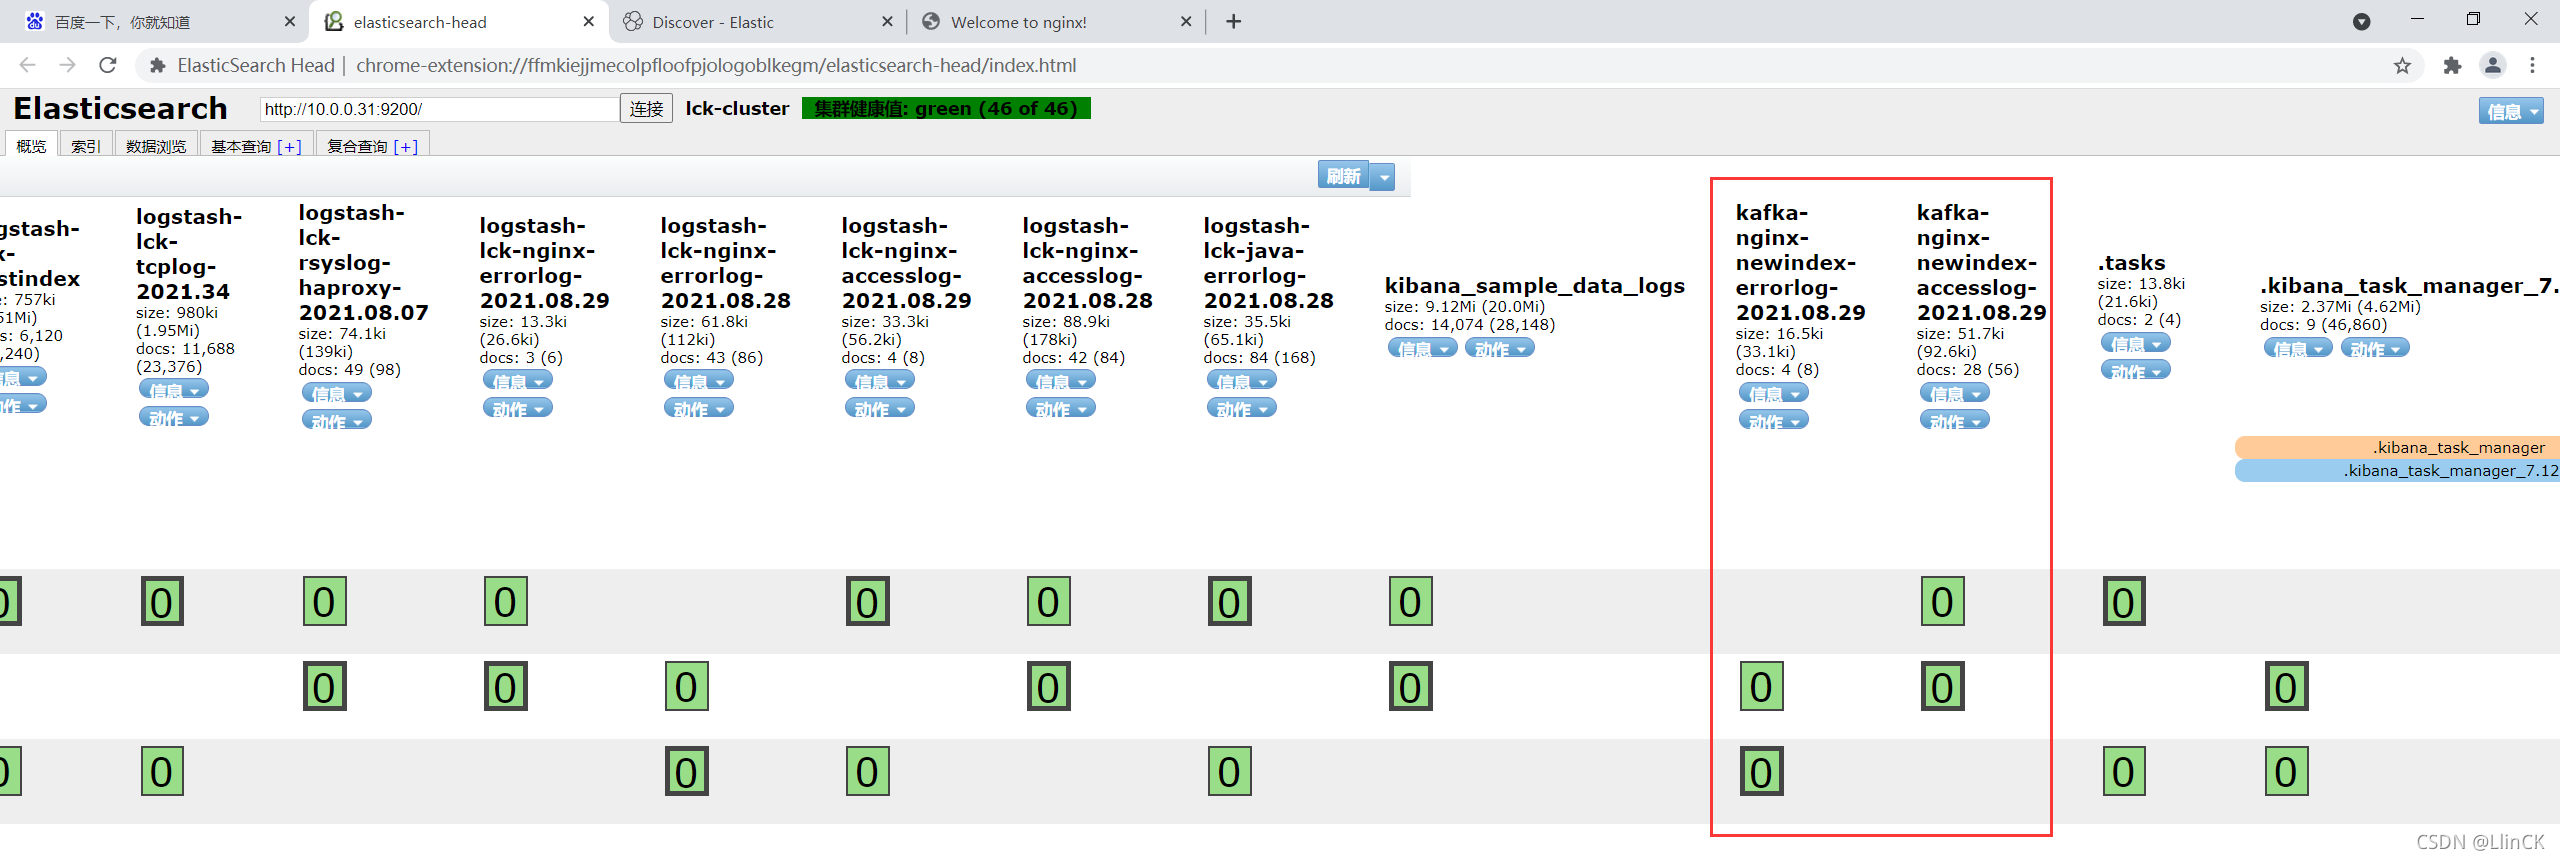Screen dimensions: 2560x860
Task: Click the cluster URL input field
Action: (x=439, y=108)
